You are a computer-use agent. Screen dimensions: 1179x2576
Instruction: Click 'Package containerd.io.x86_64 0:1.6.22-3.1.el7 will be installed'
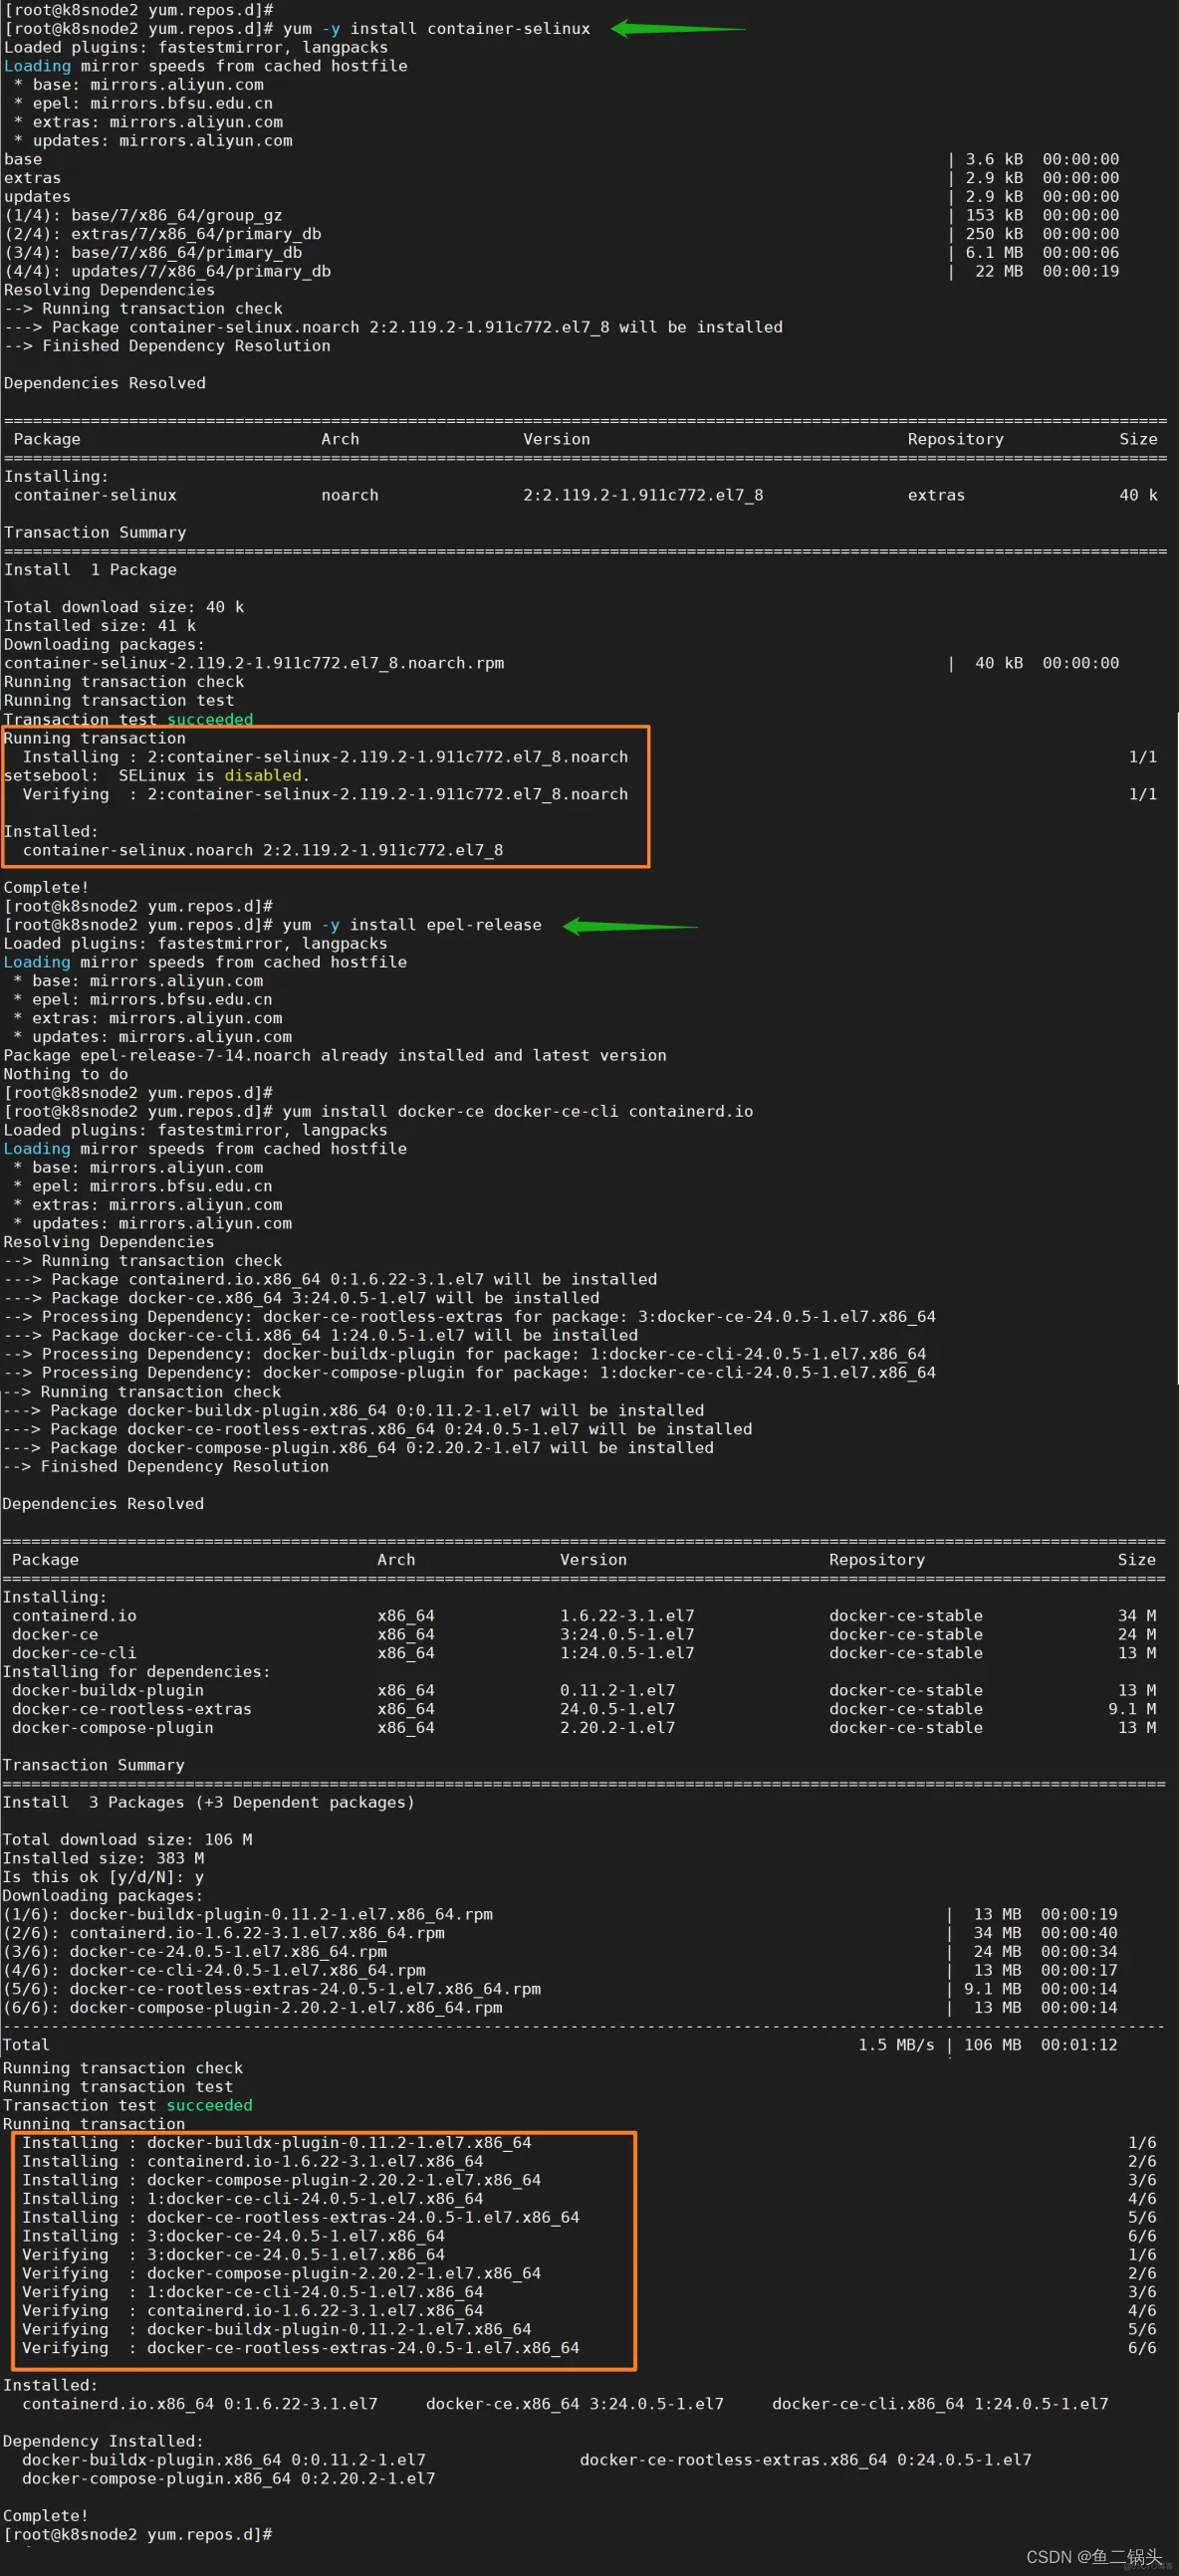click(354, 1279)
